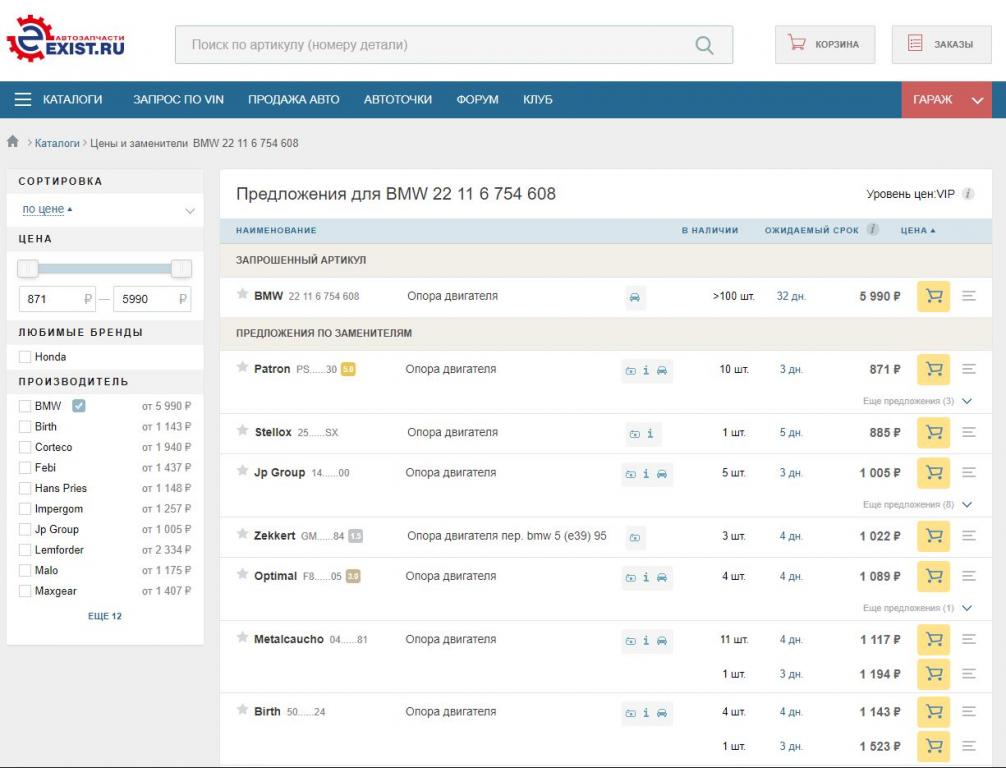Expand the ГАРАЖ dropdown
This screenshot has width=1006, height=768.
[946, 99]
